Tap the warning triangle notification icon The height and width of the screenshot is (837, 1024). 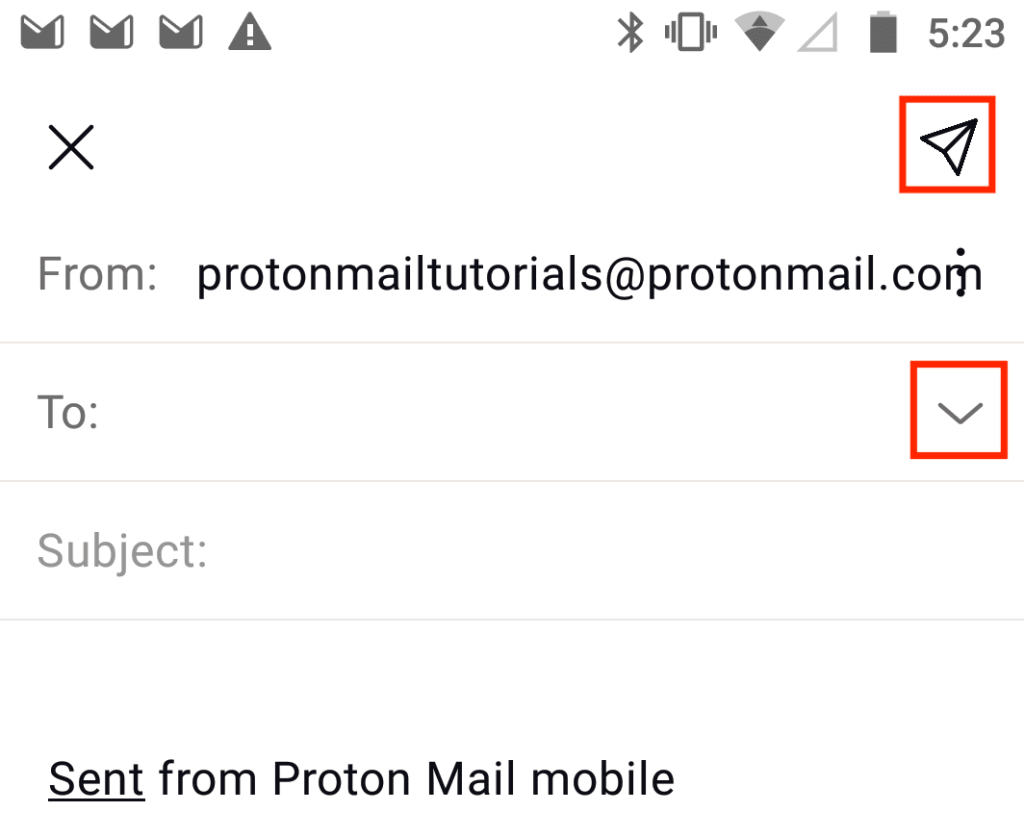pyautogui.click(x=249, y=33)
